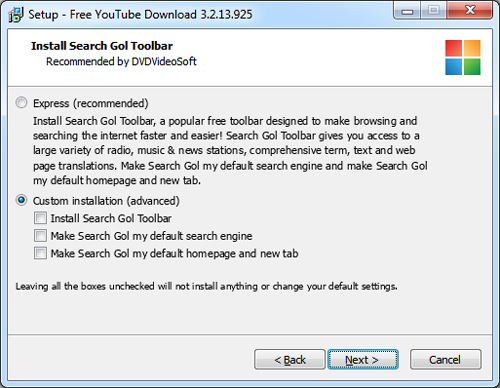
Task: Tick default homepage and new tab checkbox
Action: pos(40,253)
